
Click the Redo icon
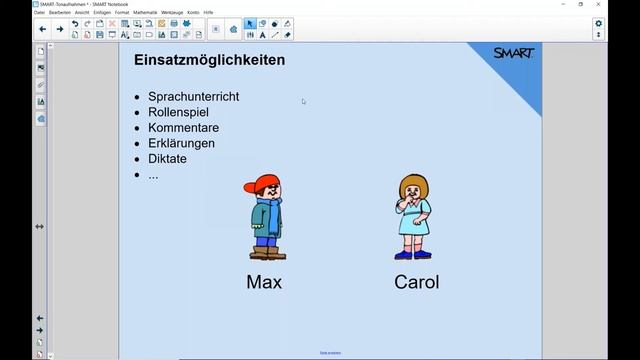87,24
